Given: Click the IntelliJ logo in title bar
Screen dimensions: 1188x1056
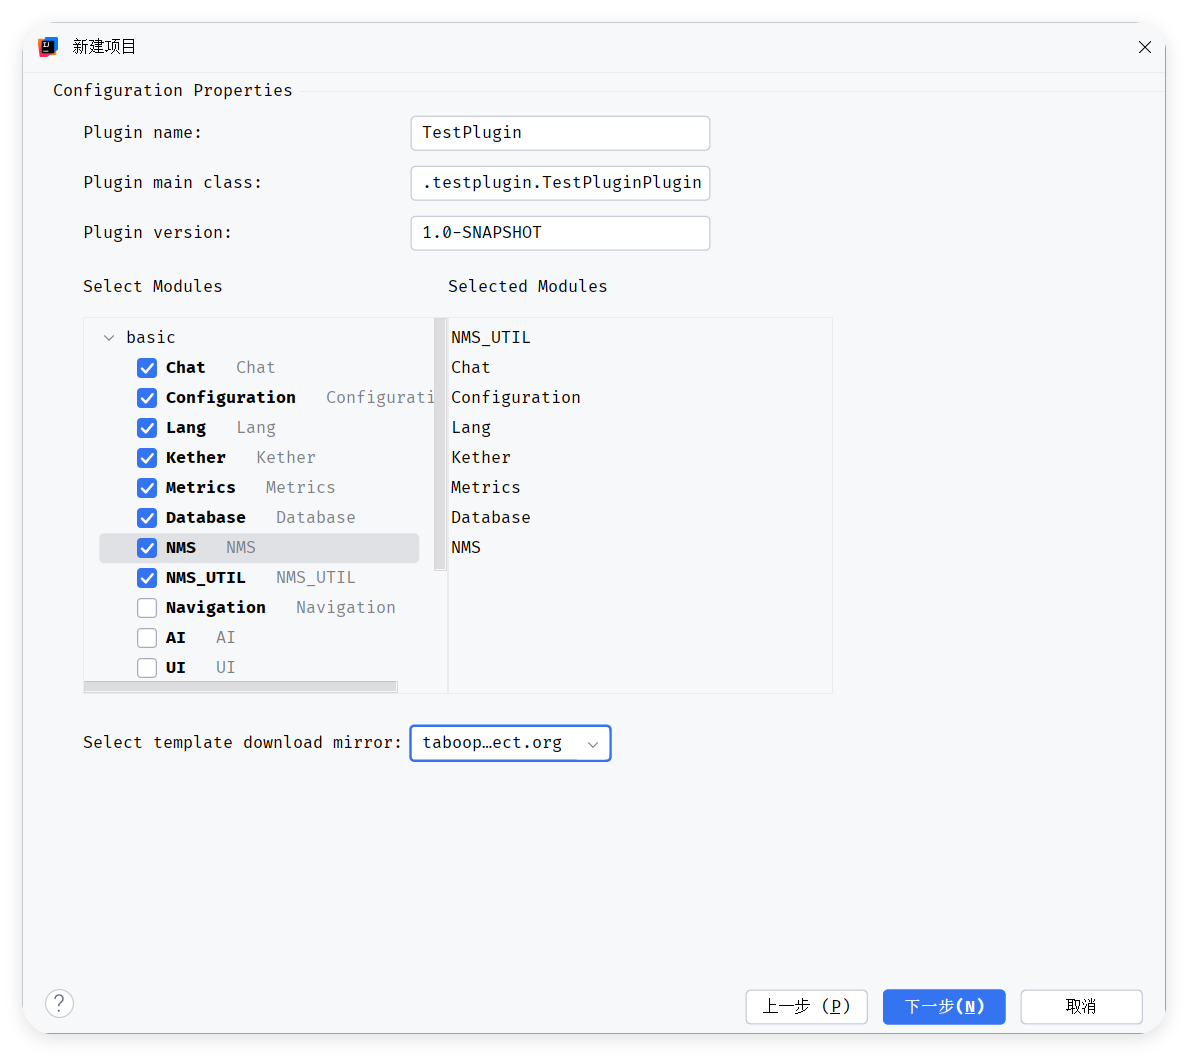Looking at the screenshot, I should pos(48,47).
